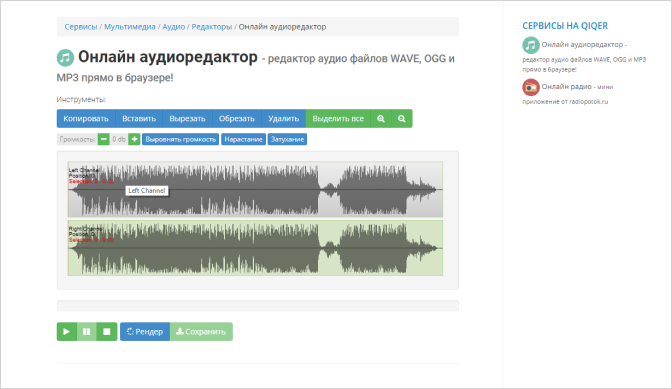Click the Онлайн аудиоредактор sidebar icon
Image resolution: width=672 pixels, height=389 pixels.
click(531, 45)
